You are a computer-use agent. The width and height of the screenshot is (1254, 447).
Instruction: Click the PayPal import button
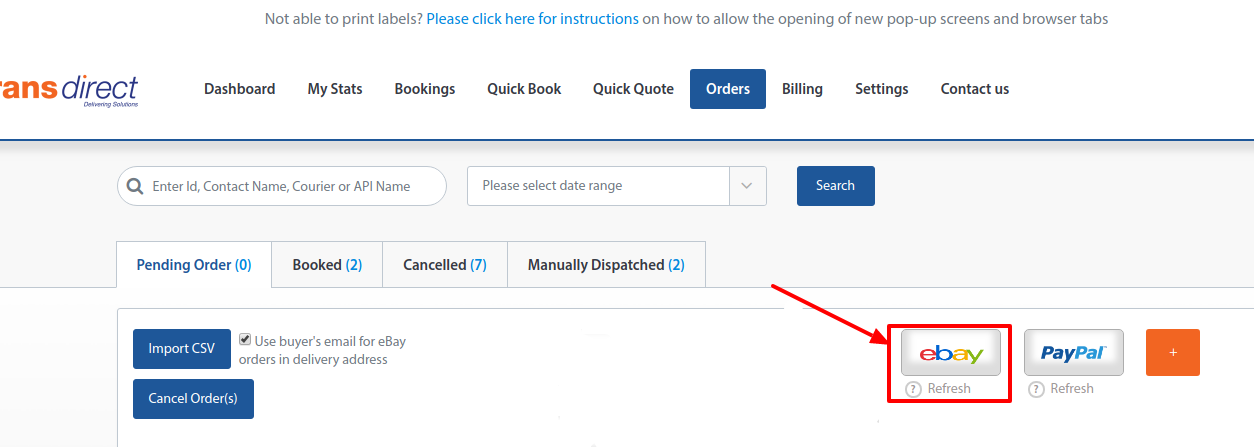coord(1073,352)
